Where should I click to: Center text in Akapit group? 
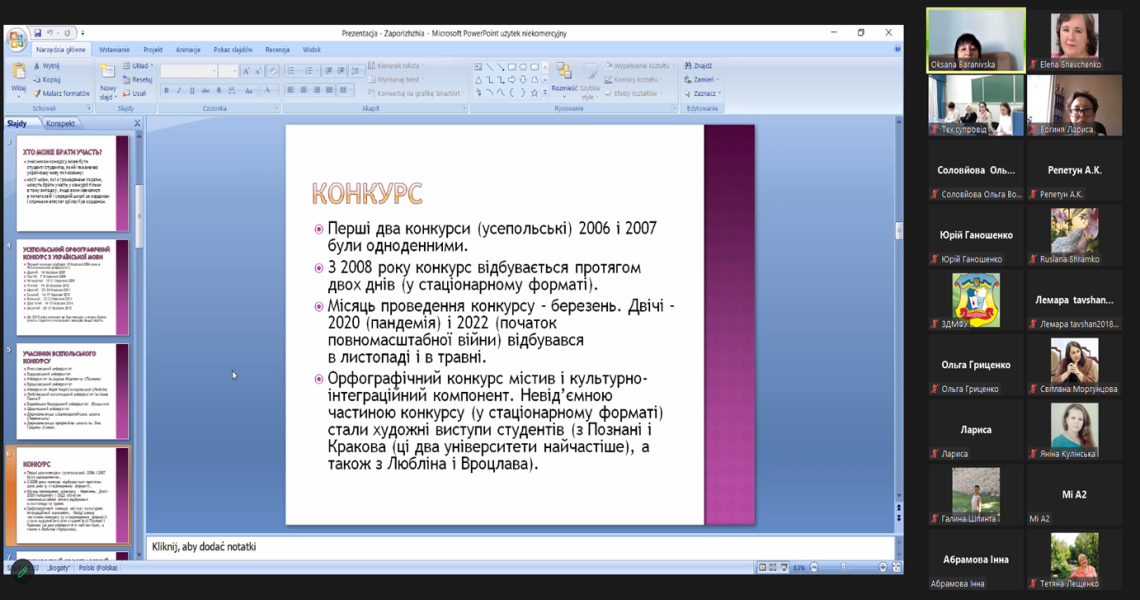pyautogui.click(x=303, y=89)
